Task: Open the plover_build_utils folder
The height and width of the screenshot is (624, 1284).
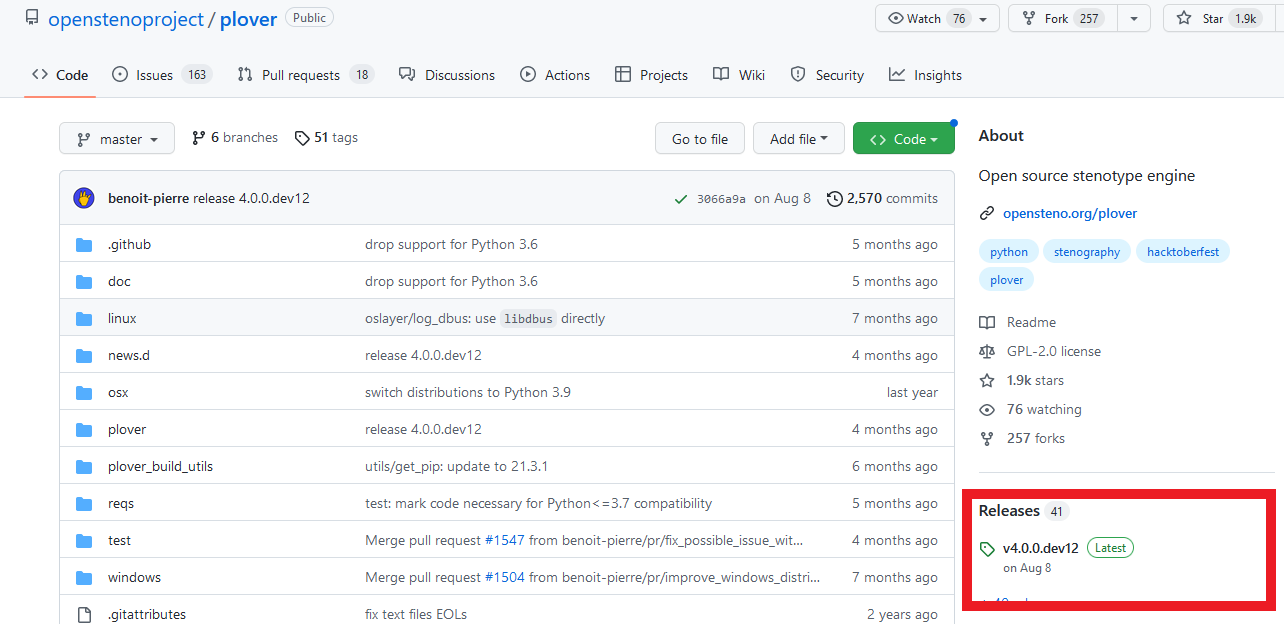Action: coord(160,466)
